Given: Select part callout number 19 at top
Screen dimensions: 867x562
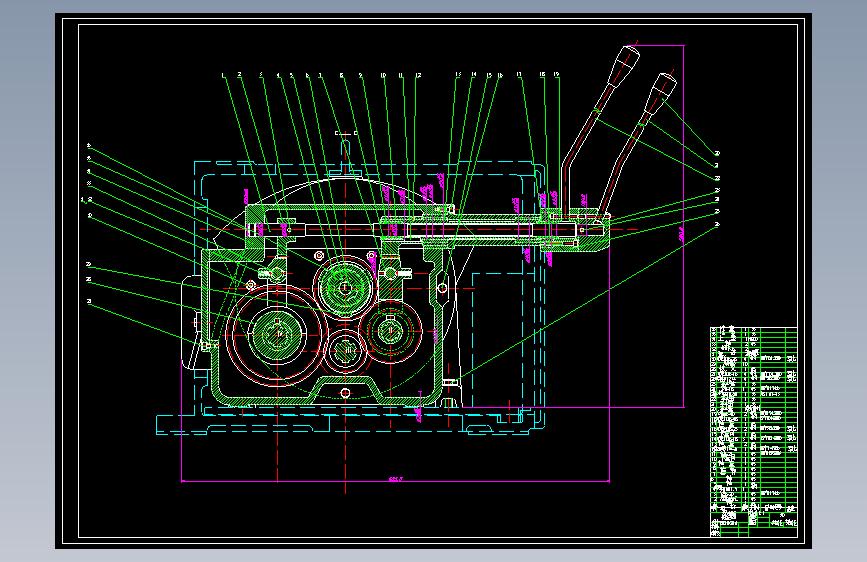Looking at the screenshot, I should tap(556, 74).
